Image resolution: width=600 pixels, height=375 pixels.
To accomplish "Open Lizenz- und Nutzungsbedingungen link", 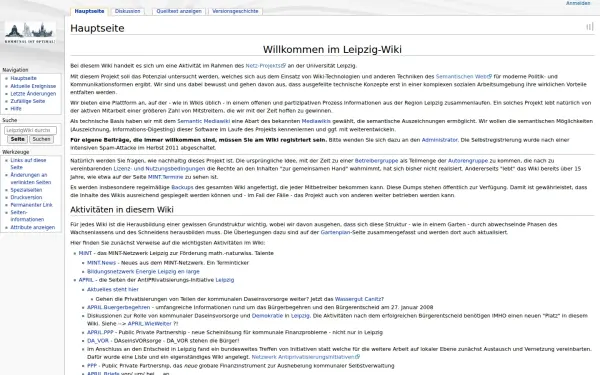I will tap(159, 169).
